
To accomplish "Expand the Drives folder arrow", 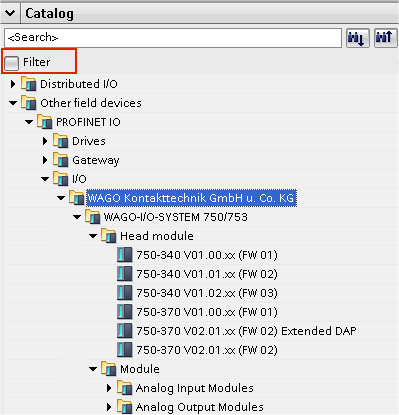I will (45, 141).
